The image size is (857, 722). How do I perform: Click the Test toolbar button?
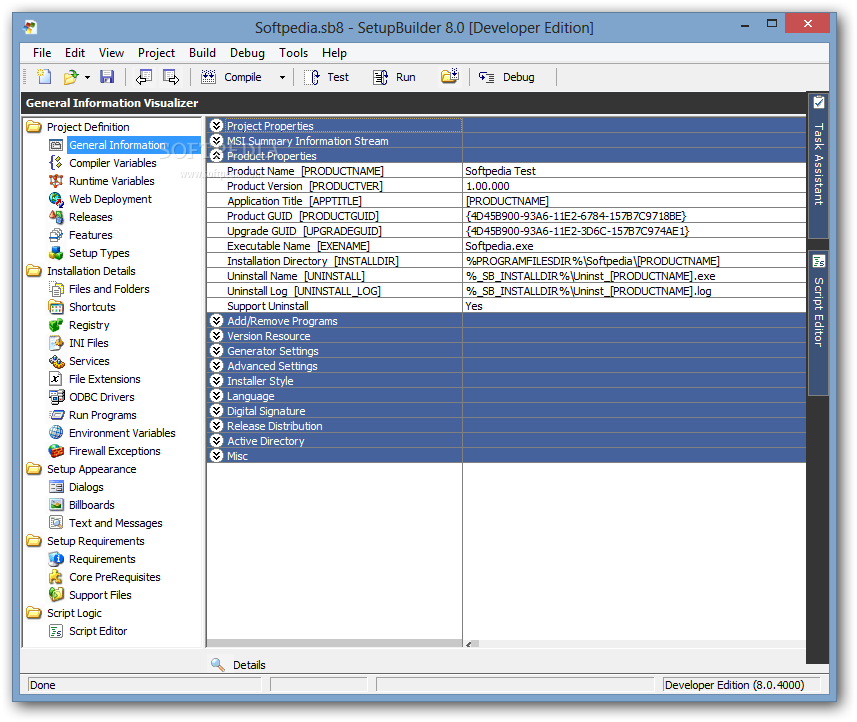(x=327, y=77)
